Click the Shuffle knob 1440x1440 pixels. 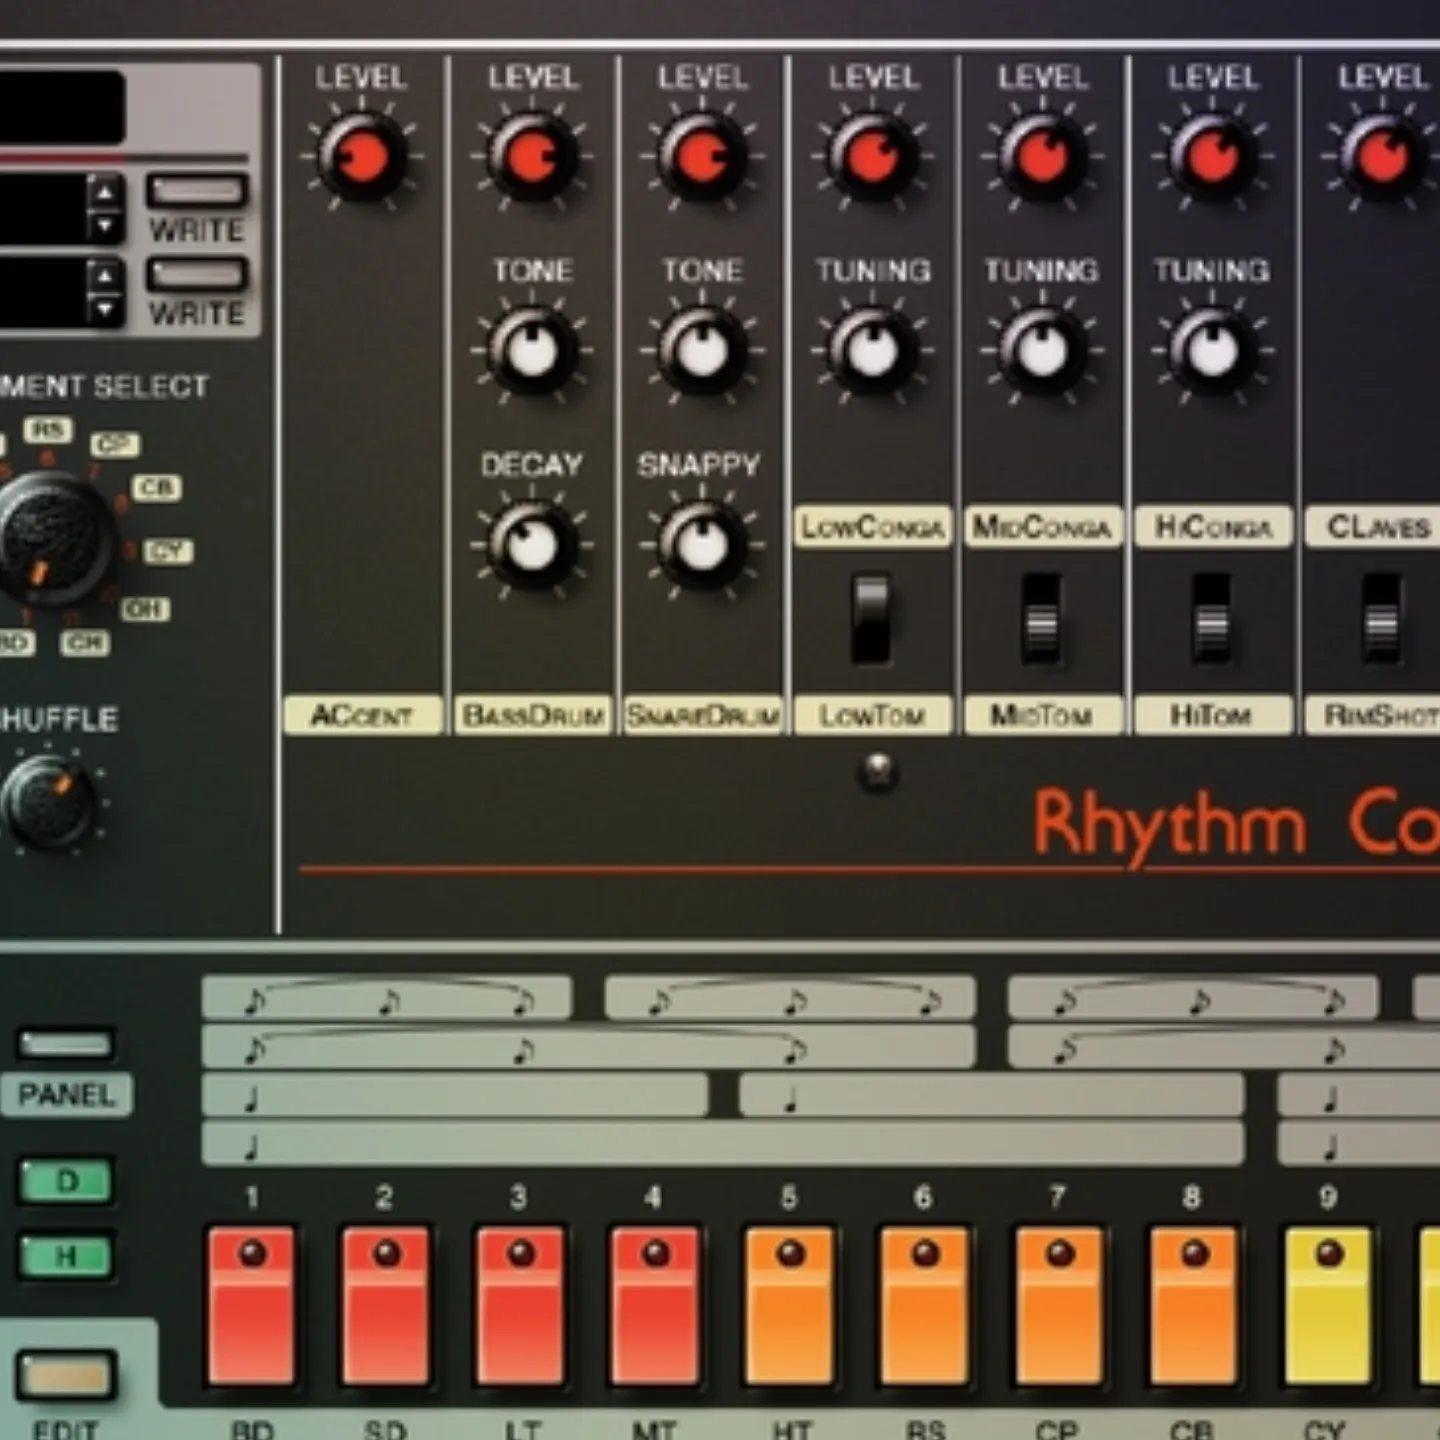coord(50,802)
